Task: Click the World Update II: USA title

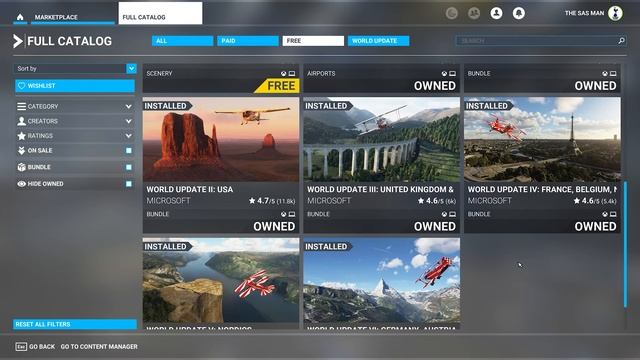Action: pyautogui.click(x=190, y=189)
